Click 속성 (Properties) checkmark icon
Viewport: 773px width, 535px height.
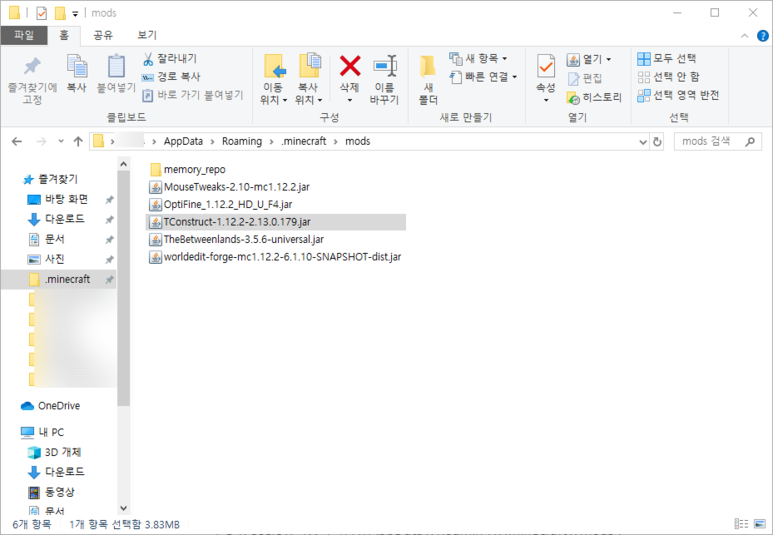[x=546, y=68]
